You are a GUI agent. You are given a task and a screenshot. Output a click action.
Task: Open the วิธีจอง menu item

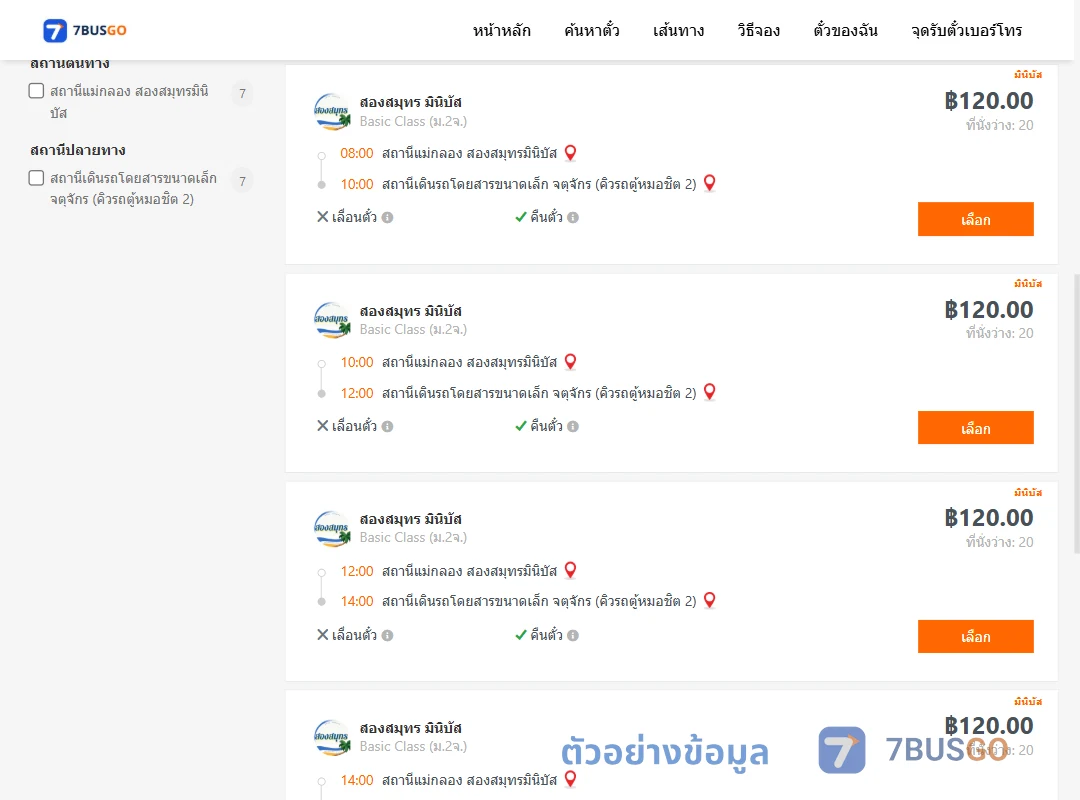tap(758, 30)
